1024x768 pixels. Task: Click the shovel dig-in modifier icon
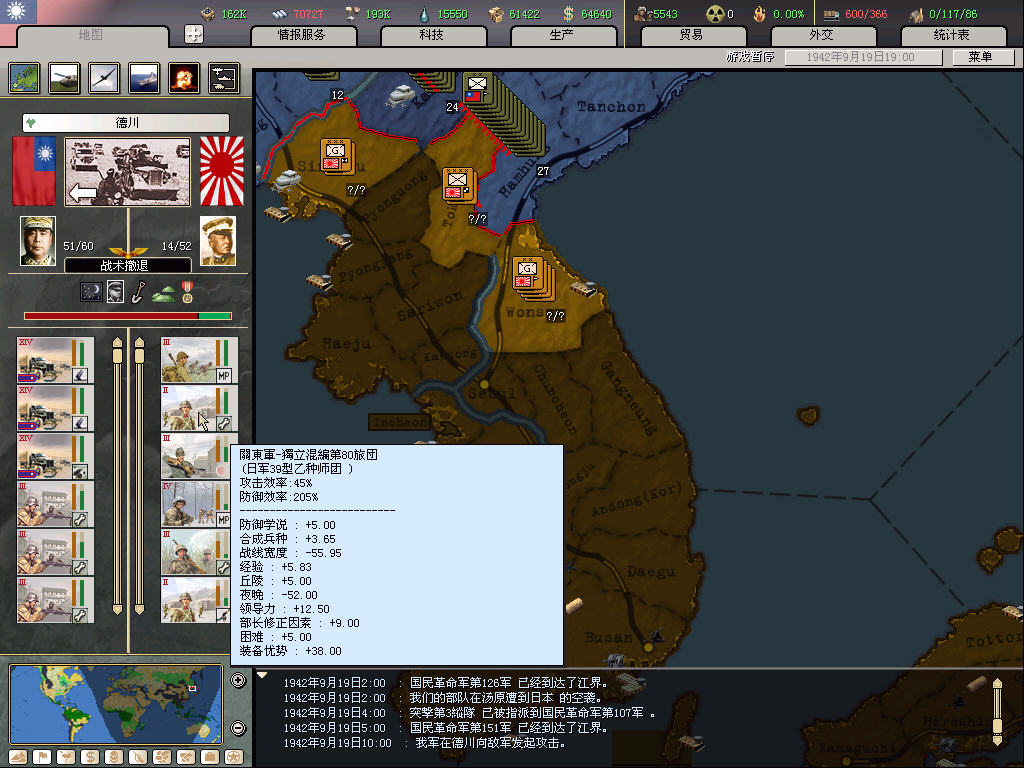[x=138, y=292]
